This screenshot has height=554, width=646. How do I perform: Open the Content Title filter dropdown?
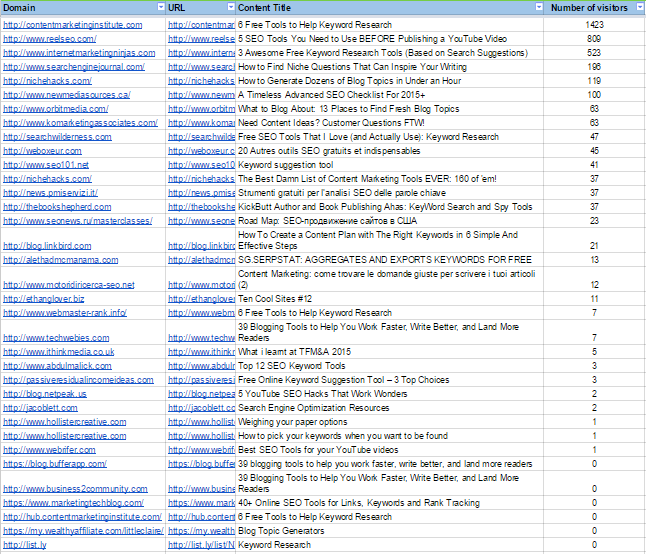click(539, 7)
